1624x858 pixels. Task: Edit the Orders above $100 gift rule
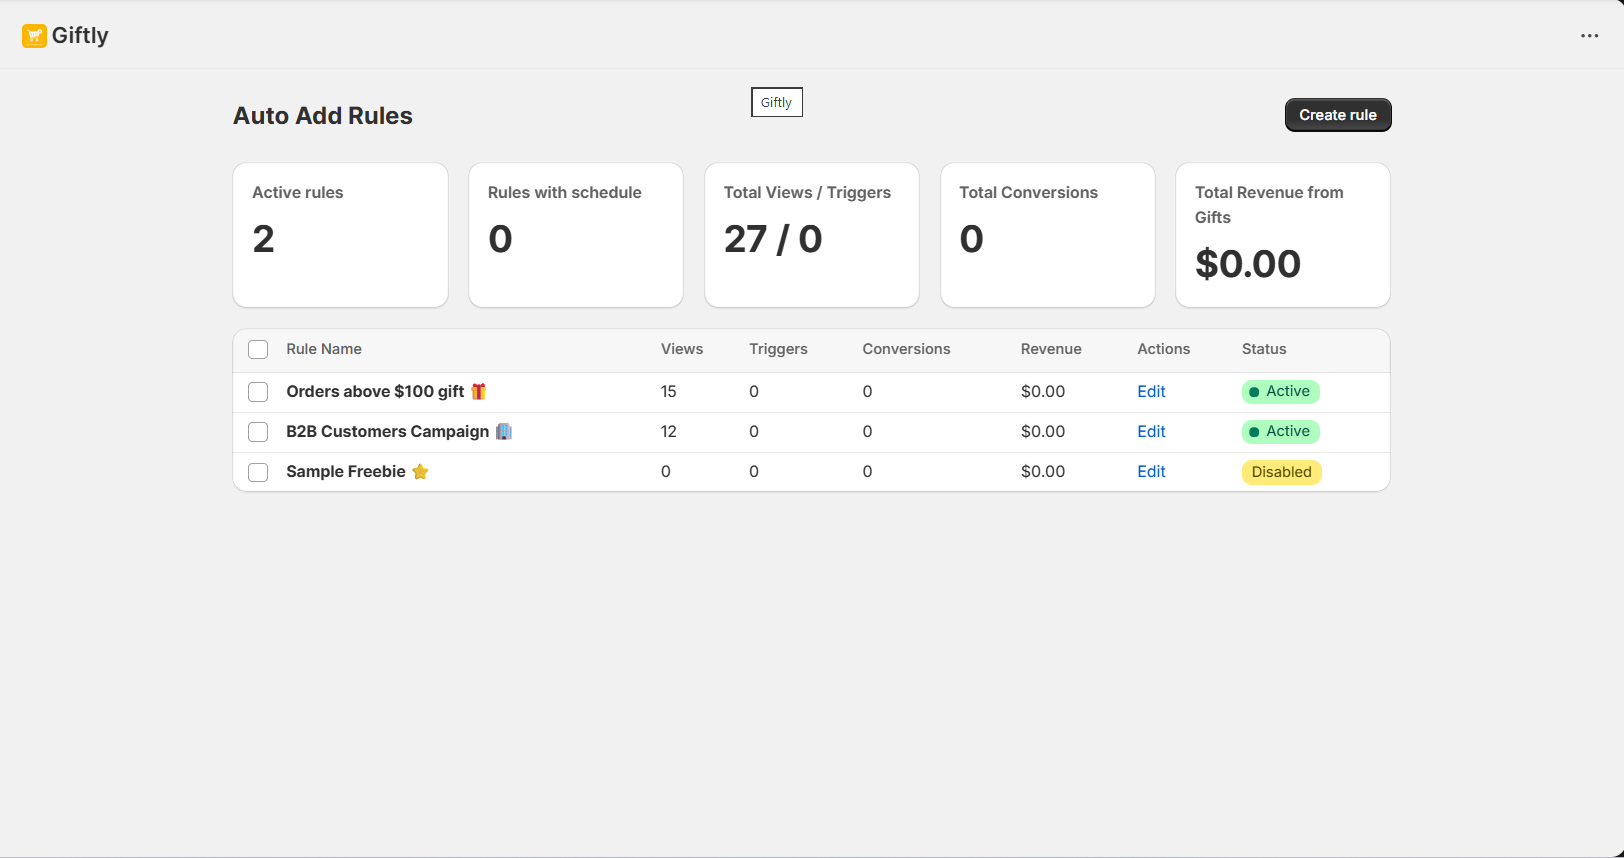point(1151,392)
